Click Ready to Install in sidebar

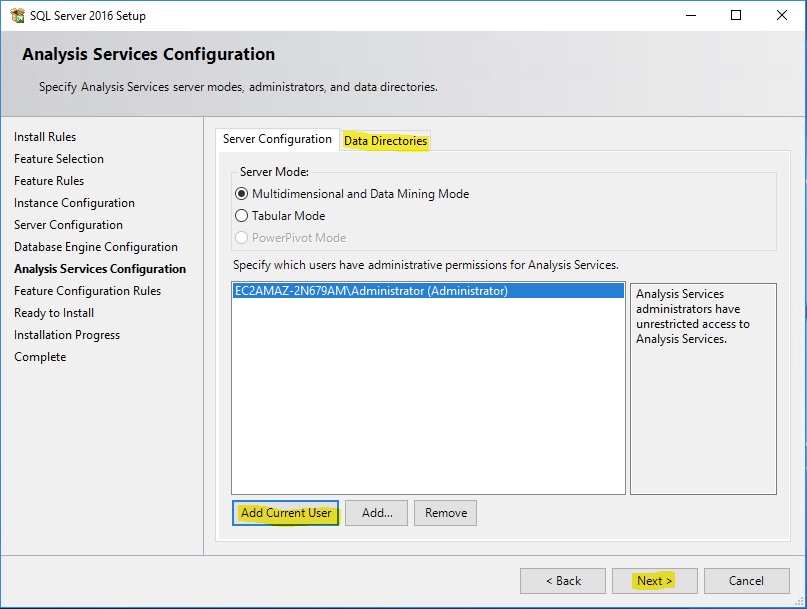pos(54,313)
